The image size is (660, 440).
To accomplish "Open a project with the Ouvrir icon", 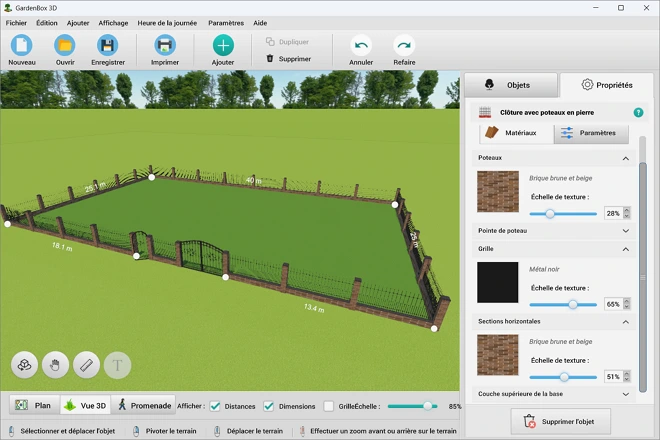I will [x=65, y=45].
